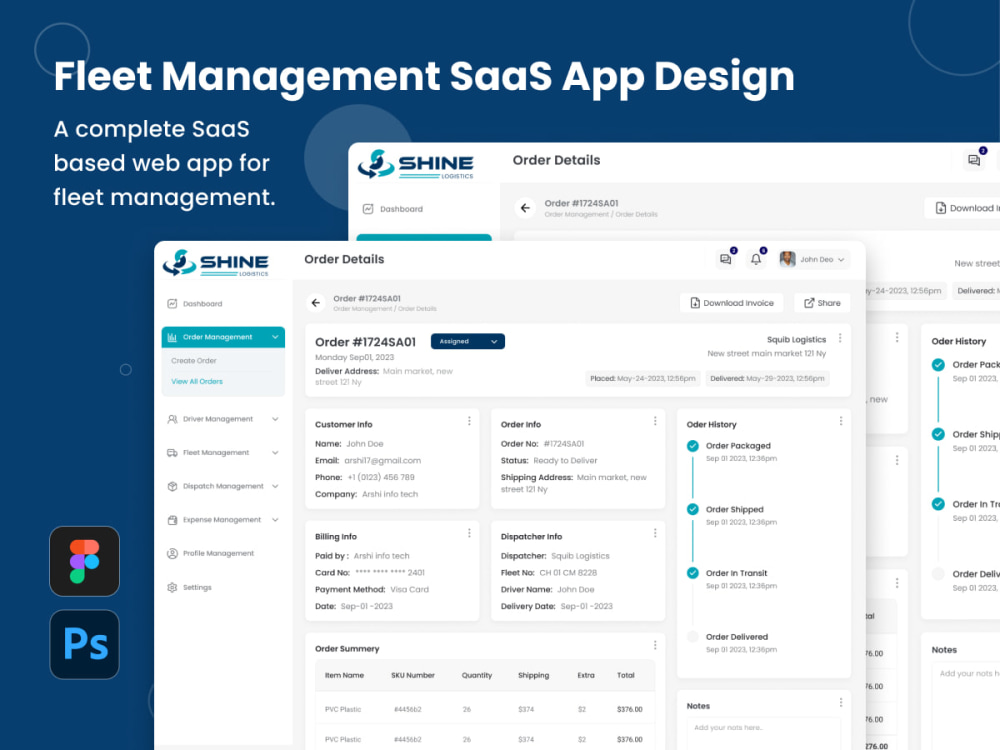Click the Driver Management people icon
Screen dimensions: 1000x750
172,419
